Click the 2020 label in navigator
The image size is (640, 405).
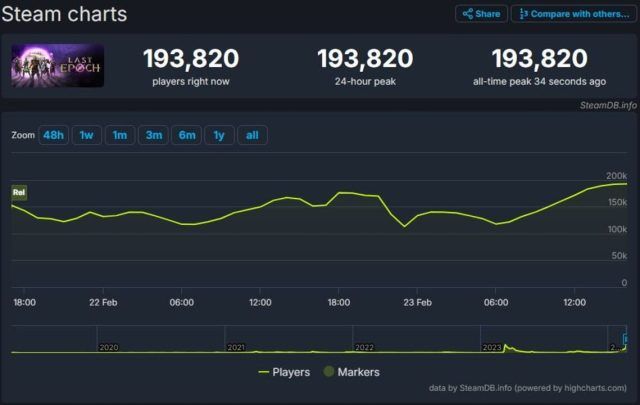coord(109,347)
